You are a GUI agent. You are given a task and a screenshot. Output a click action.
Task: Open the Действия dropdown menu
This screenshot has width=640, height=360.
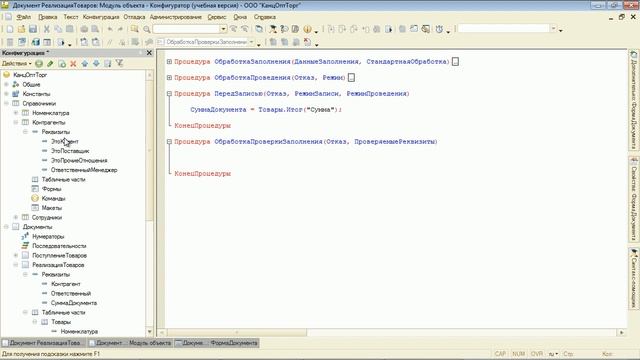(16, 63)
